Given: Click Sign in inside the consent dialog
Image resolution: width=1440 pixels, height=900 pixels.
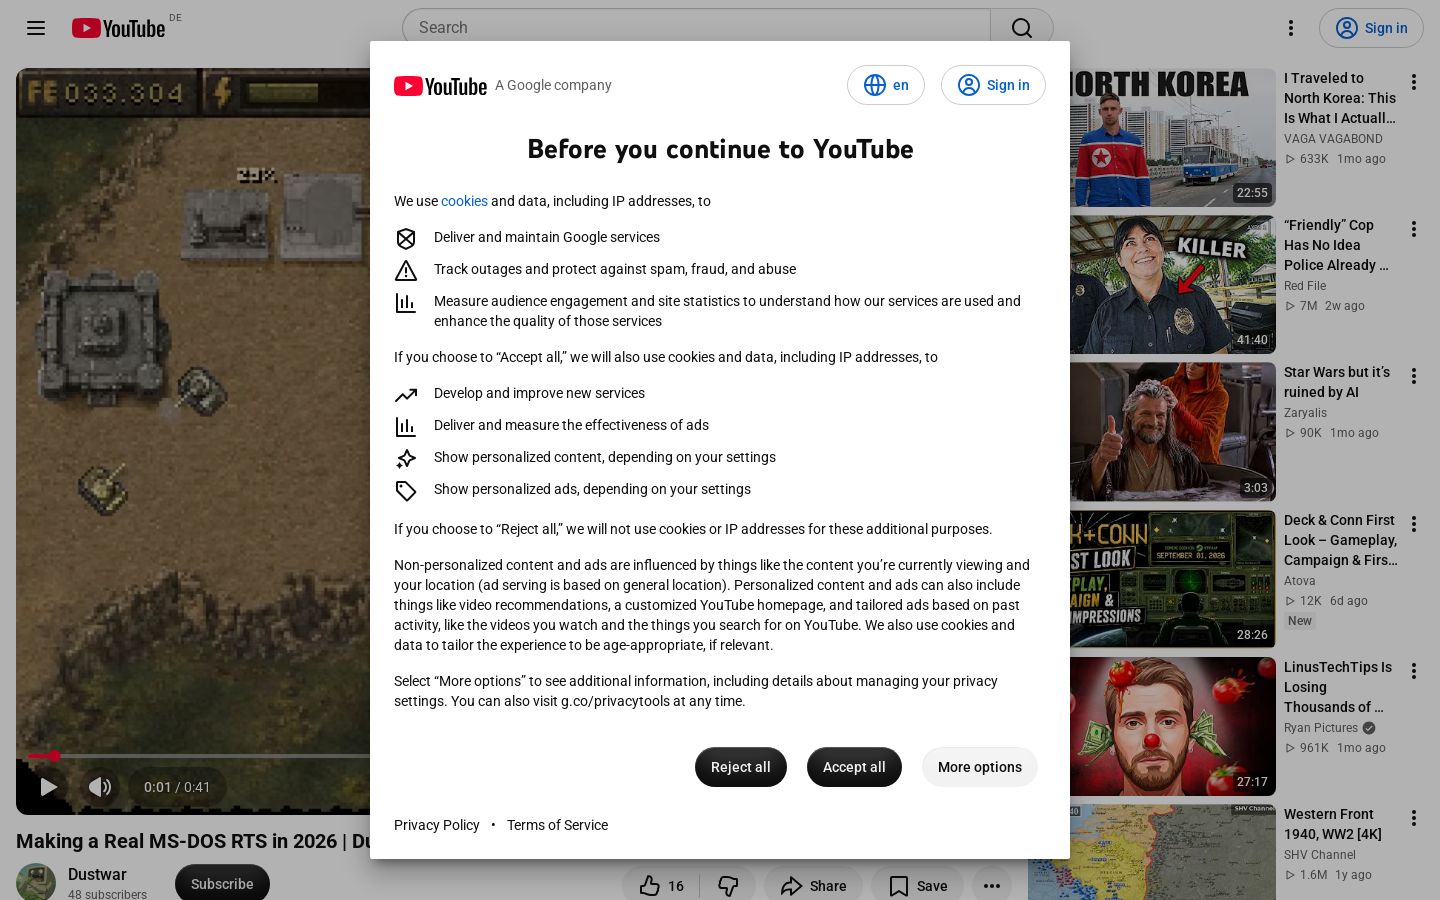Looking at the screenshot, I should (x=993, y=85).
